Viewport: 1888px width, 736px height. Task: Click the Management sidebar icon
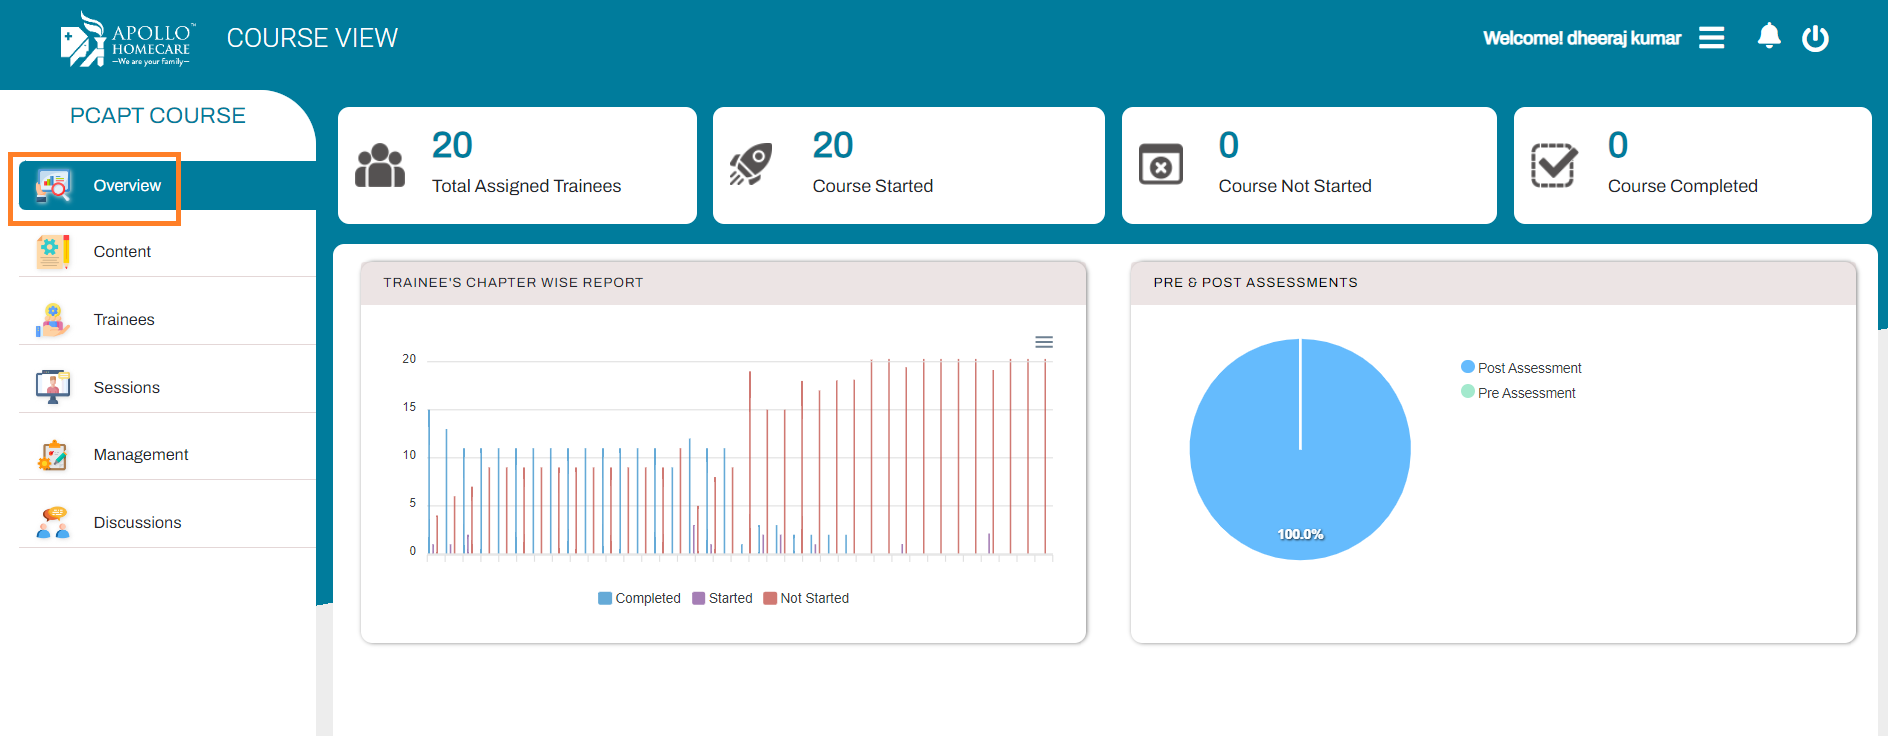tap(53, 455)
